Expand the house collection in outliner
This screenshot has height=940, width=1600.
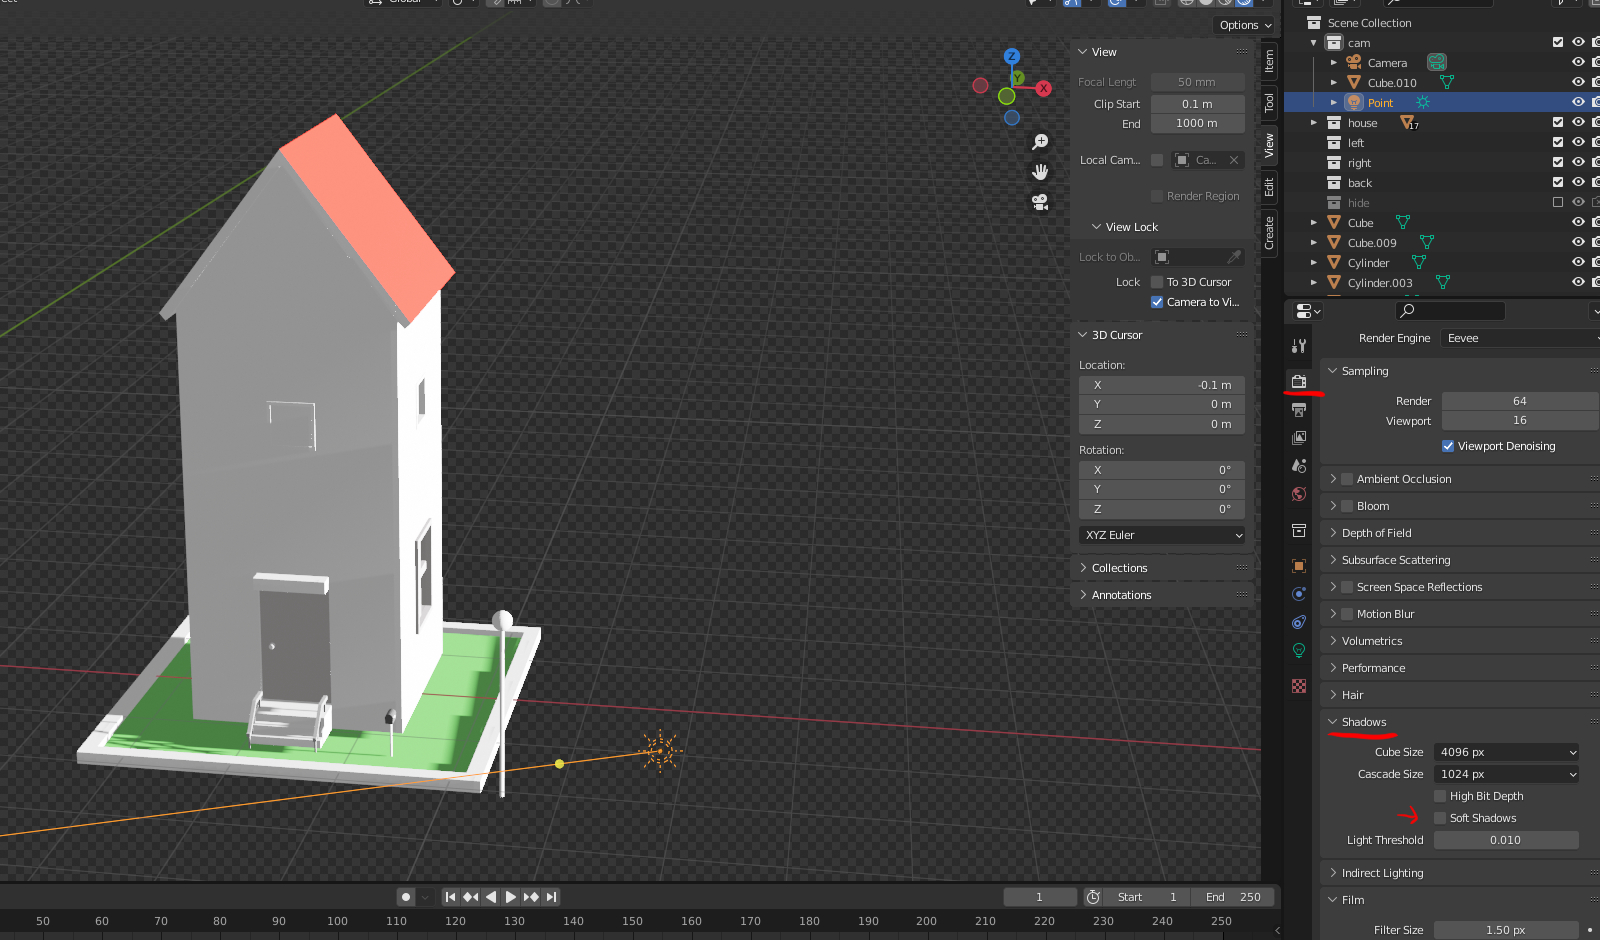[x=1314, y=122]
